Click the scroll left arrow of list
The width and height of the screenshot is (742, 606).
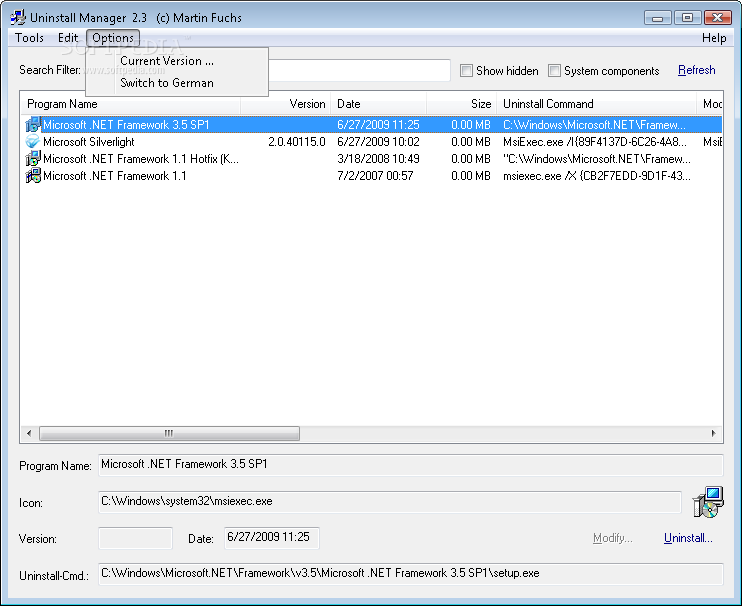[x=29, y=433]
